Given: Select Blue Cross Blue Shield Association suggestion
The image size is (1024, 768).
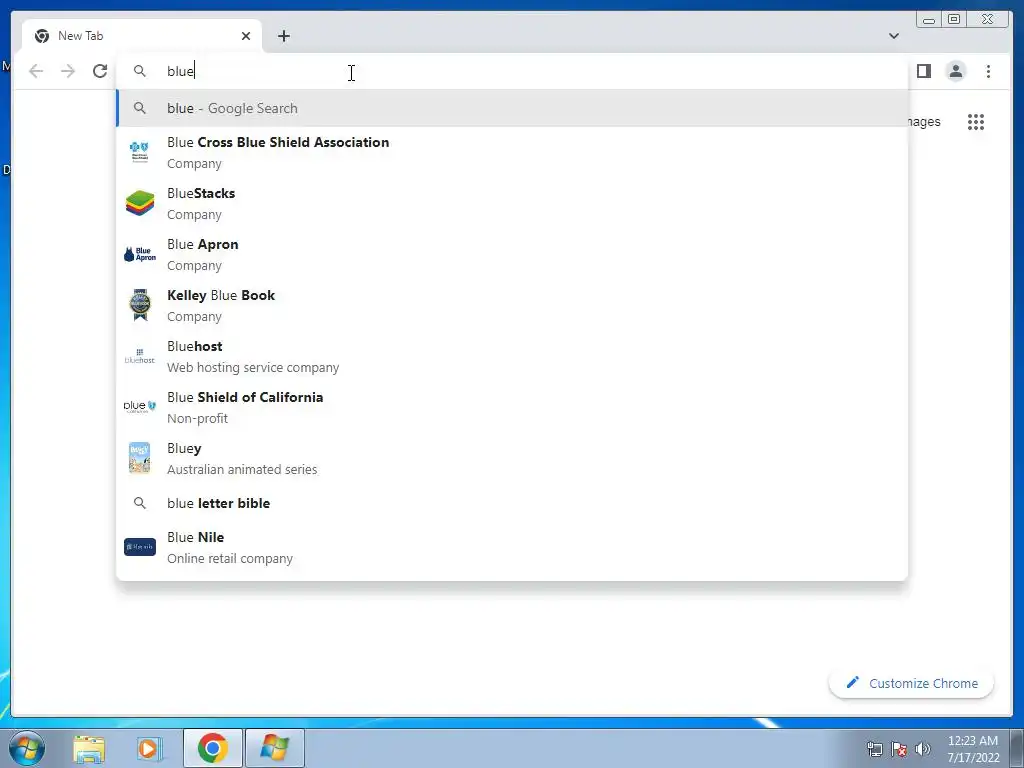Looking at the screenshot, I should pos(512,152).
